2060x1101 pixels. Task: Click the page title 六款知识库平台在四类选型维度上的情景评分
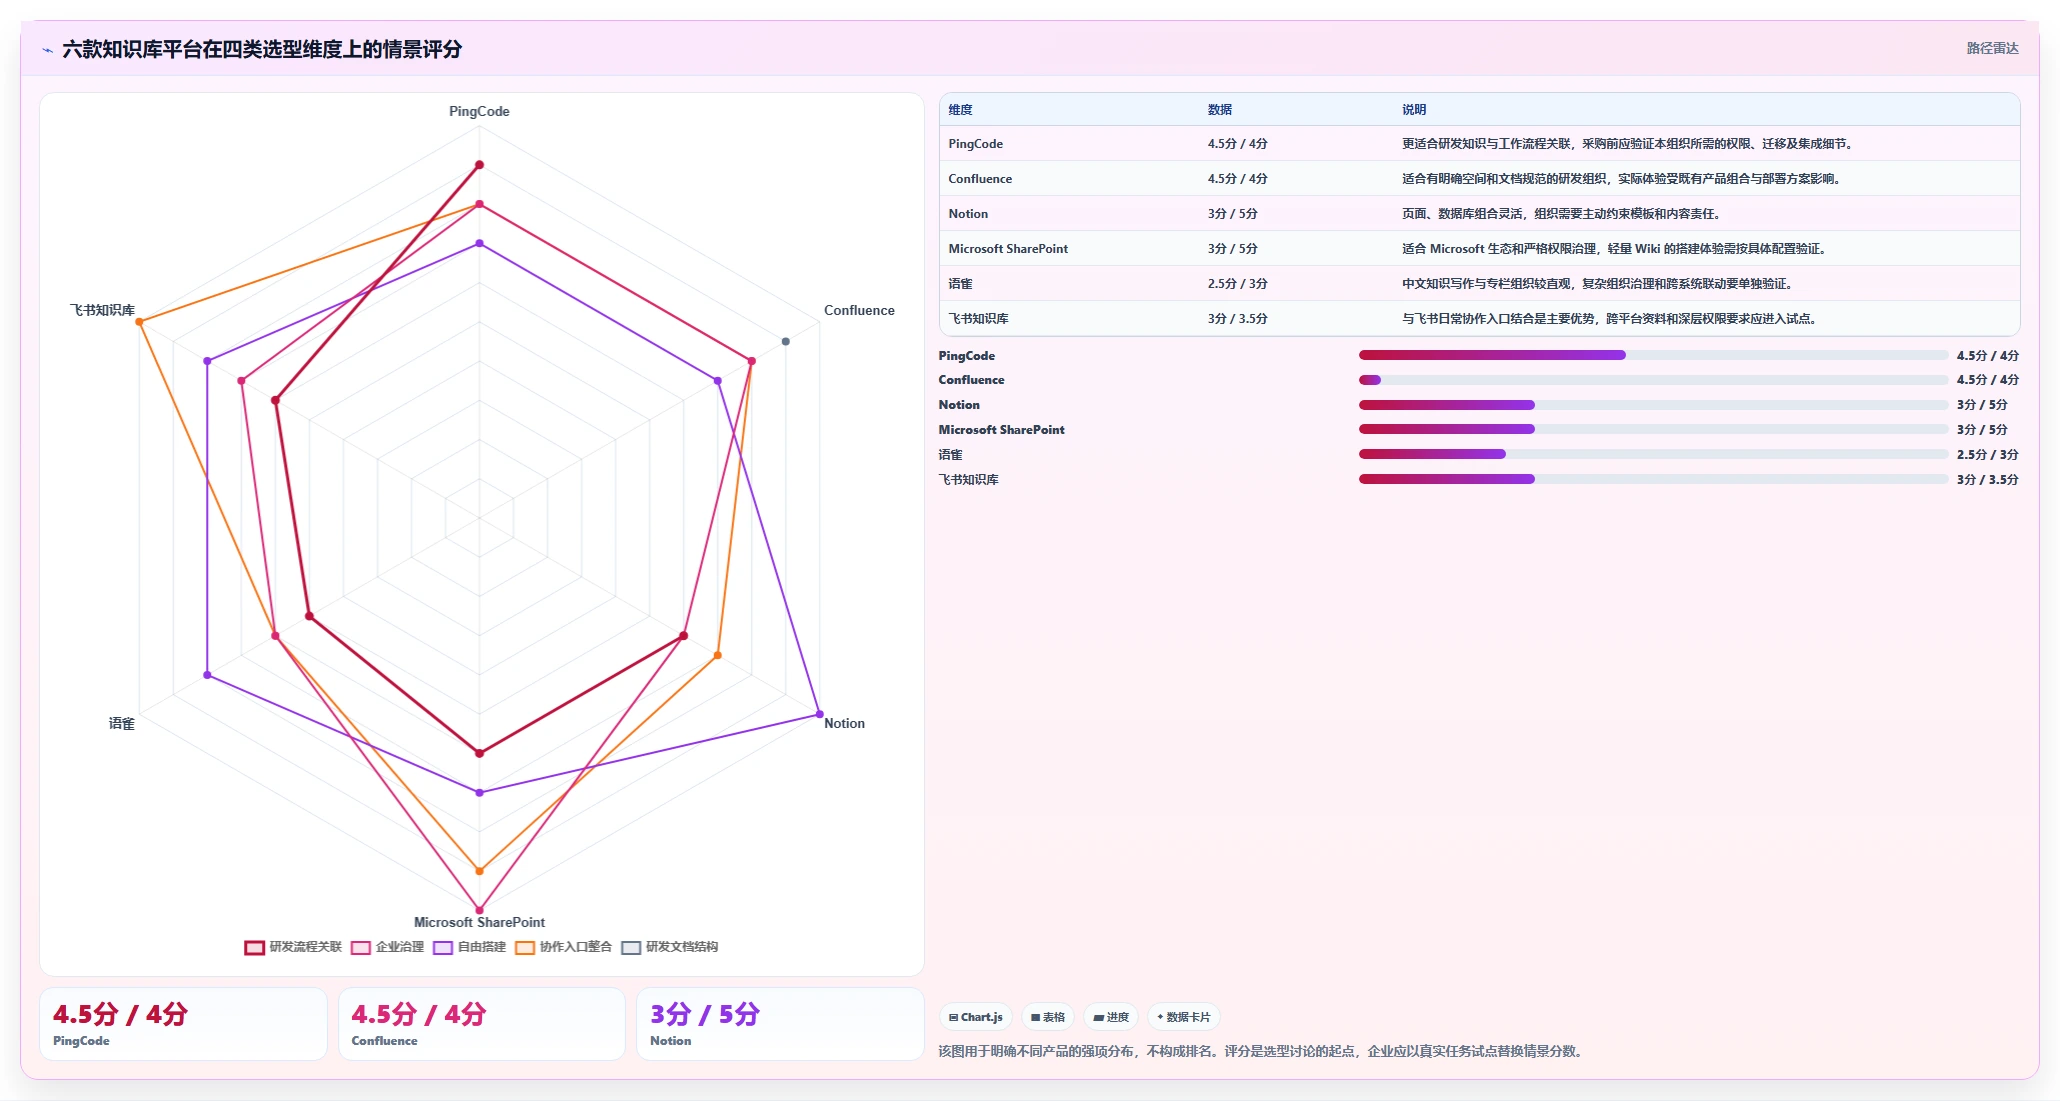click(x=262, y=49)
